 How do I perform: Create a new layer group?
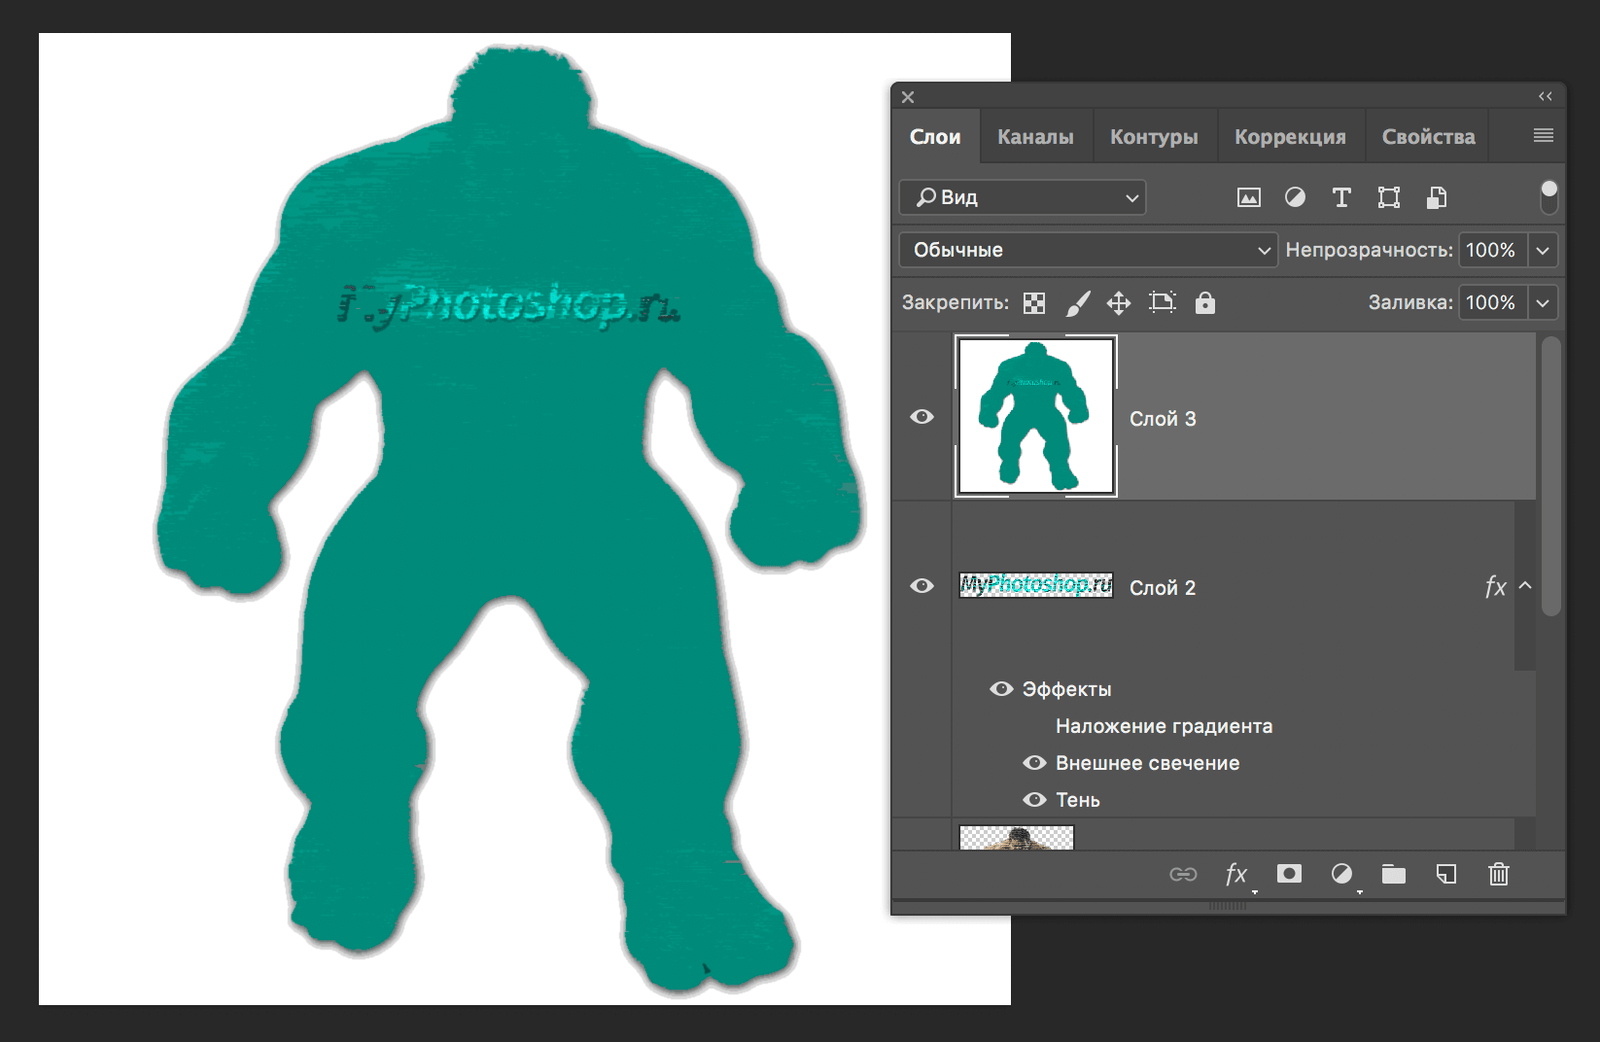click(x=1393, y=874)
